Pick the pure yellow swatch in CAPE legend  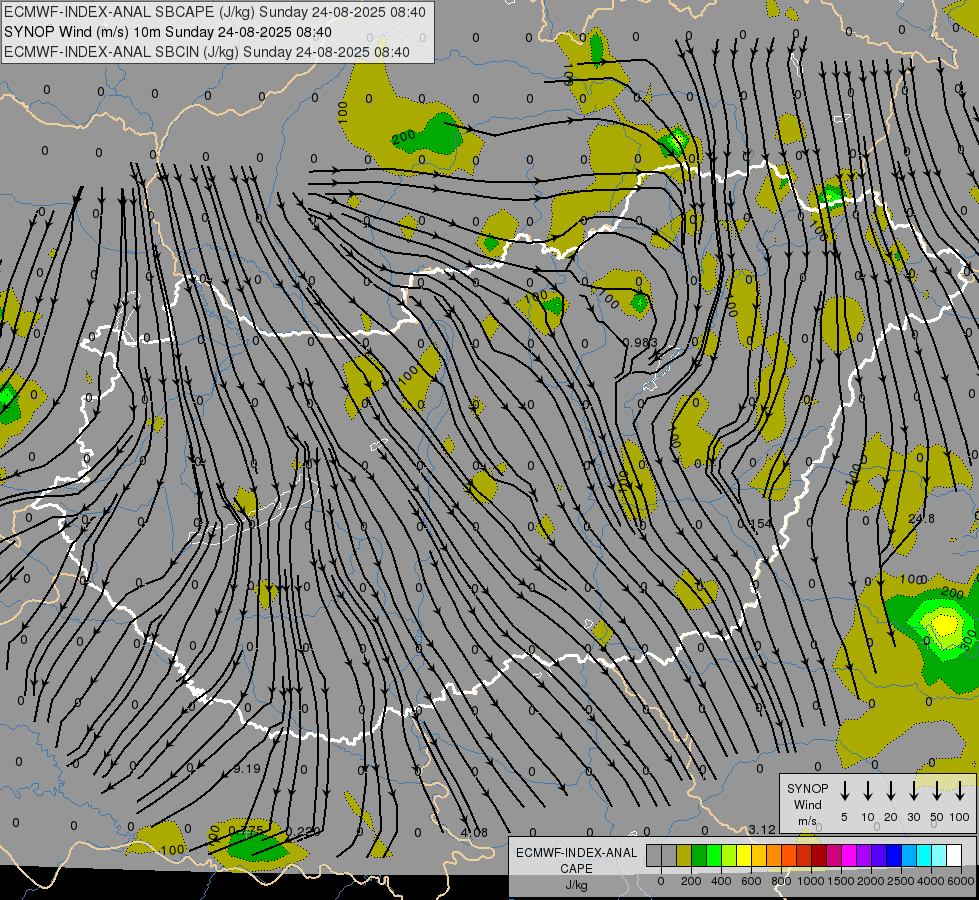pyautogui.click(x=744, y=856)
